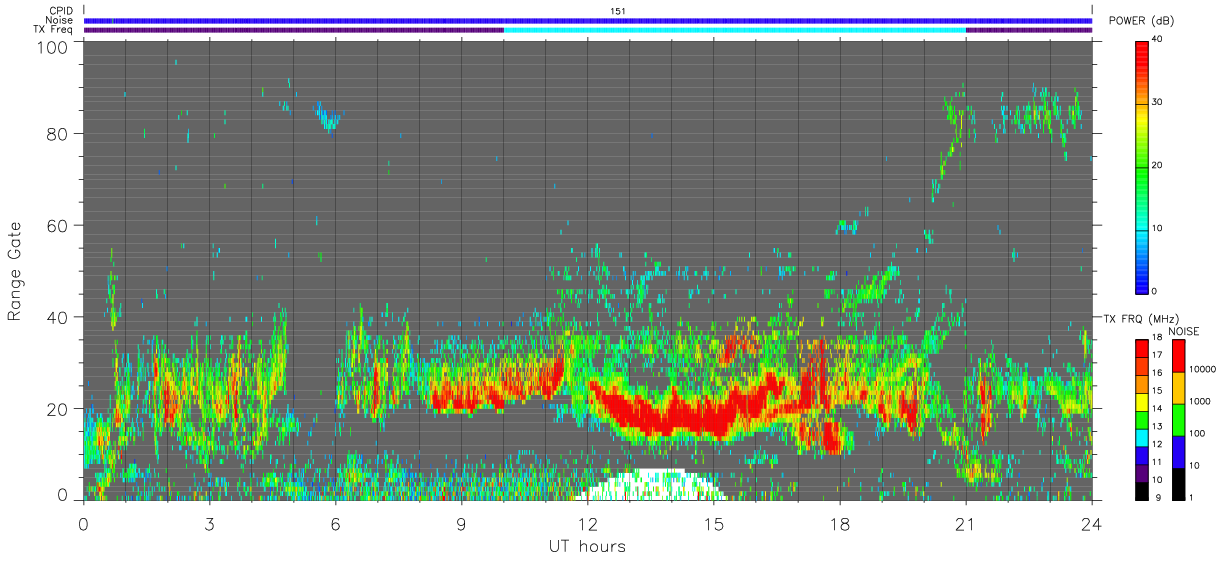
Task: Click the cyan scatter patch near 6 UT, gate 83
Action: [327, 117]
